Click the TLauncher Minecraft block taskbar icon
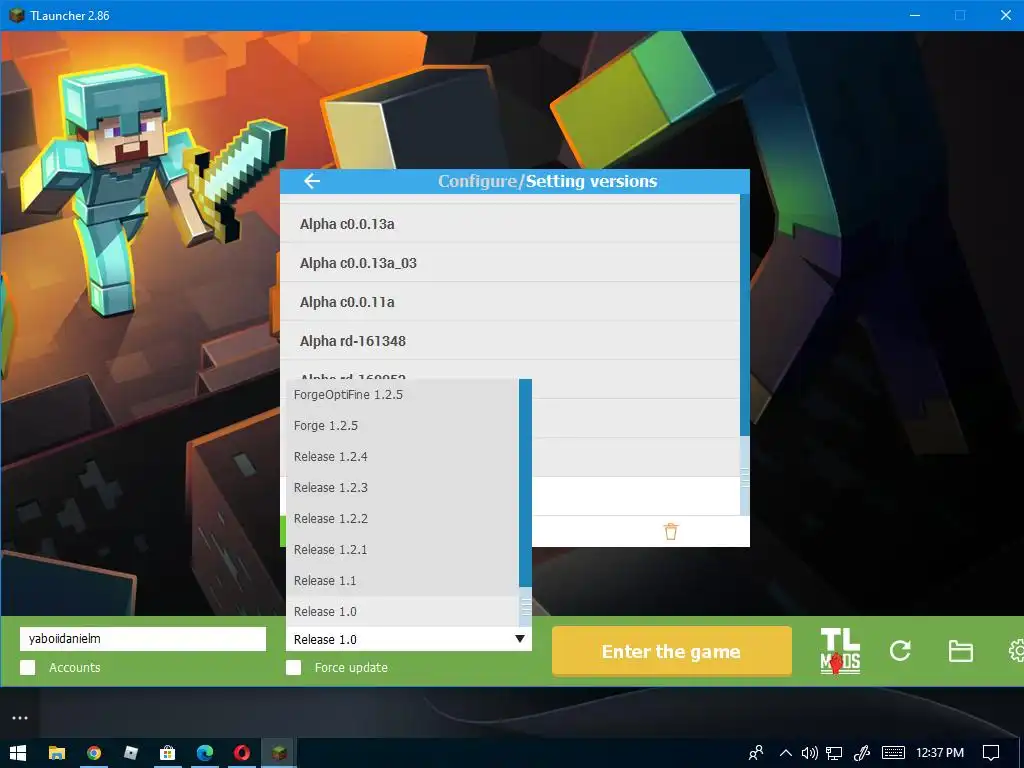 point(279,753)
